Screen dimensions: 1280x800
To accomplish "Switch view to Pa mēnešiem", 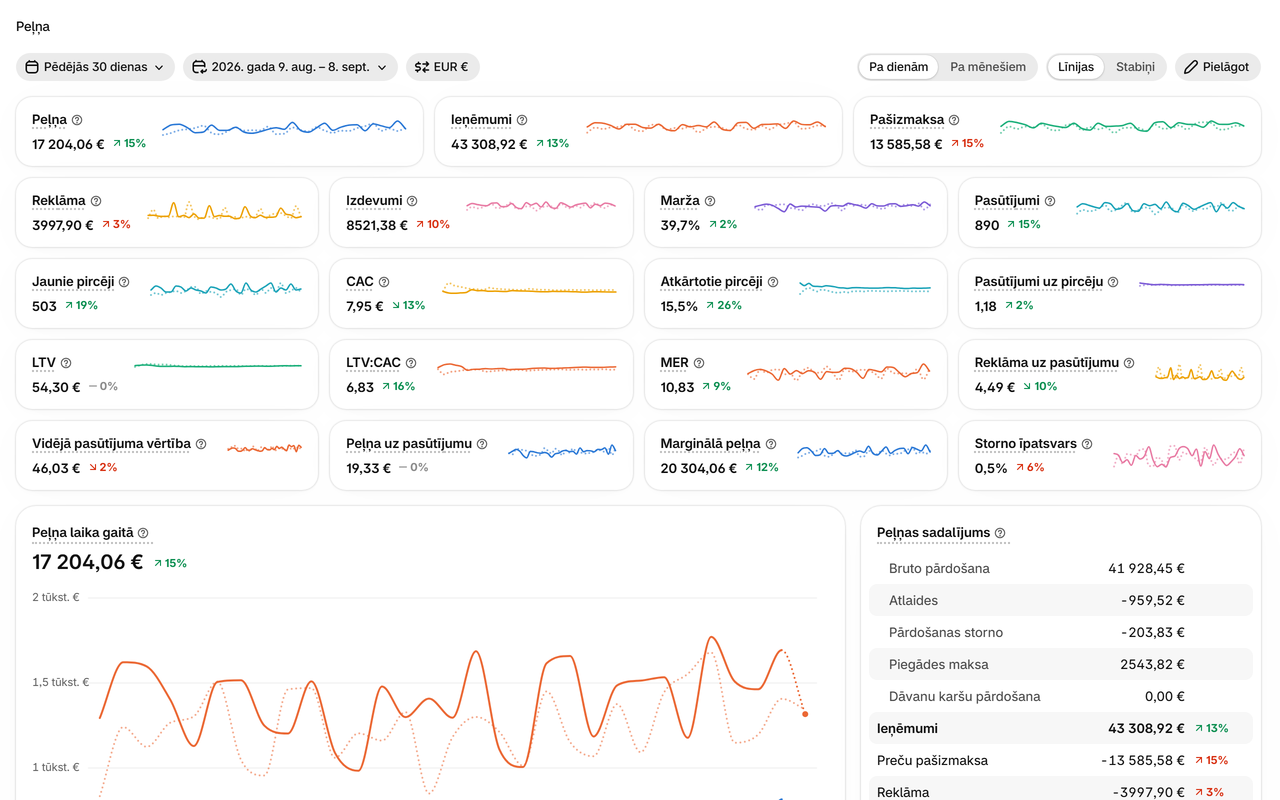I will (x=988, y=67).
